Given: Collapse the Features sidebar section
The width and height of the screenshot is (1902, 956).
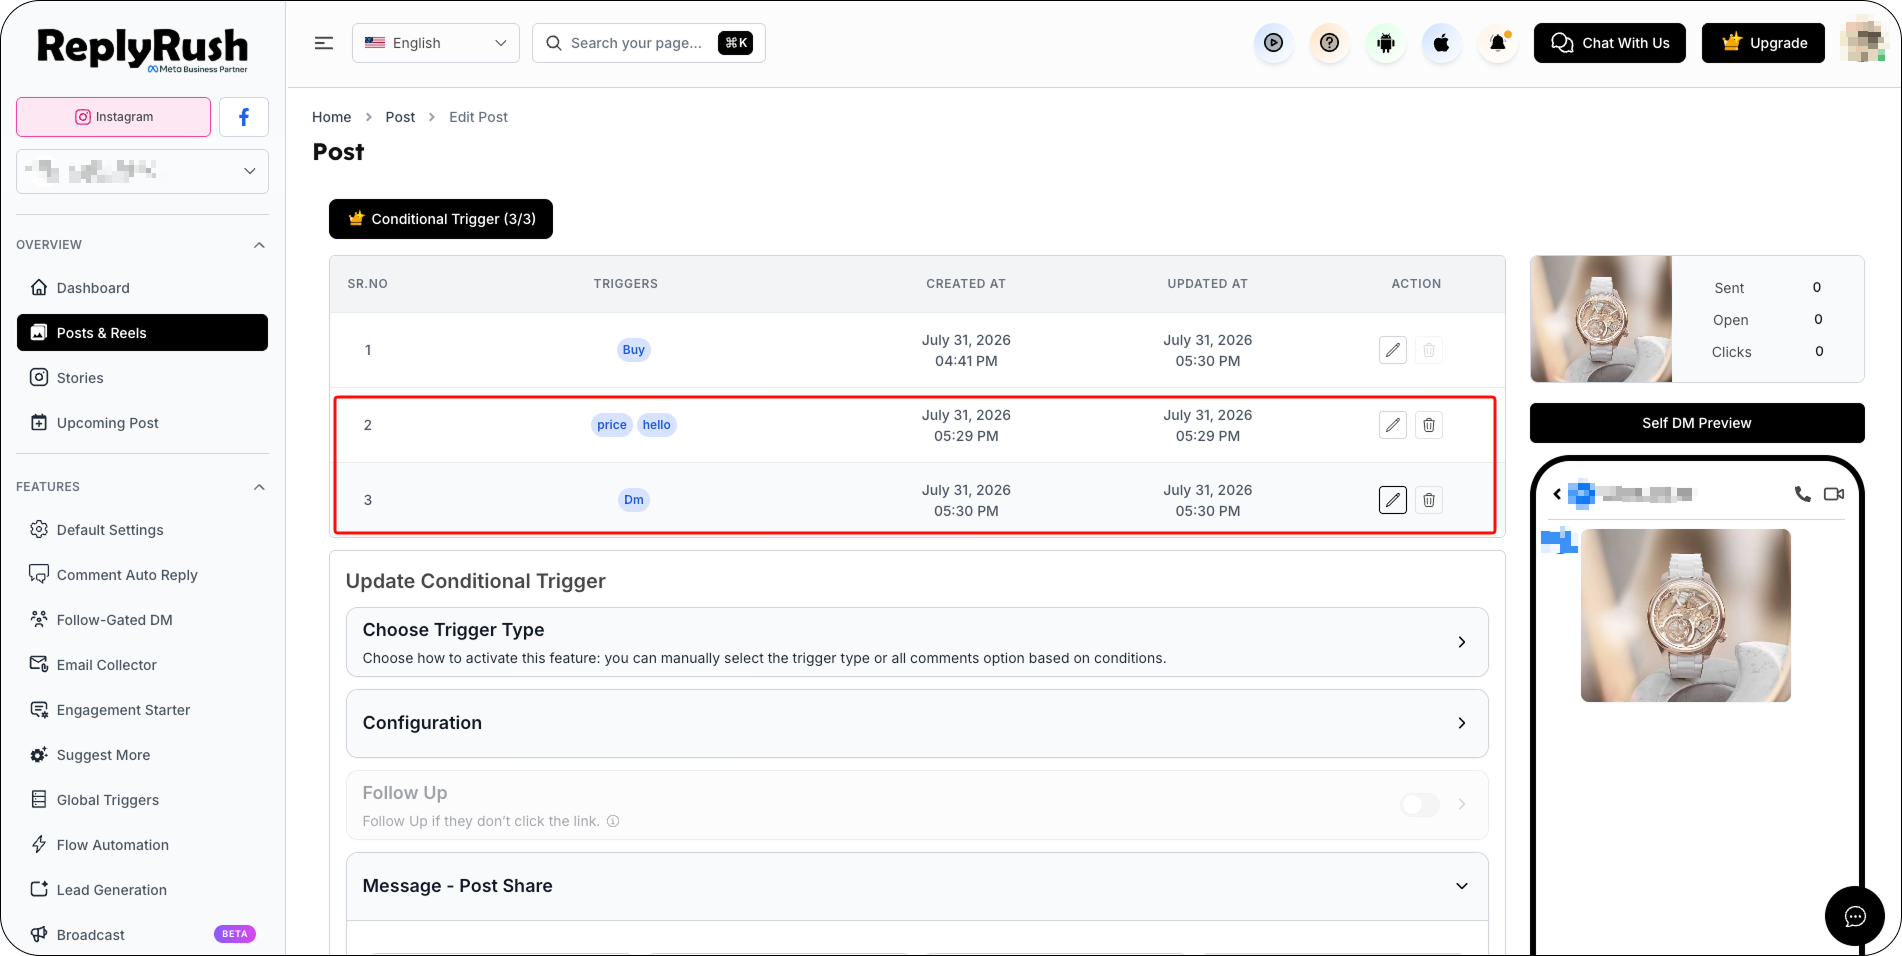Looking at the screenshot, I should pos(259,487).
